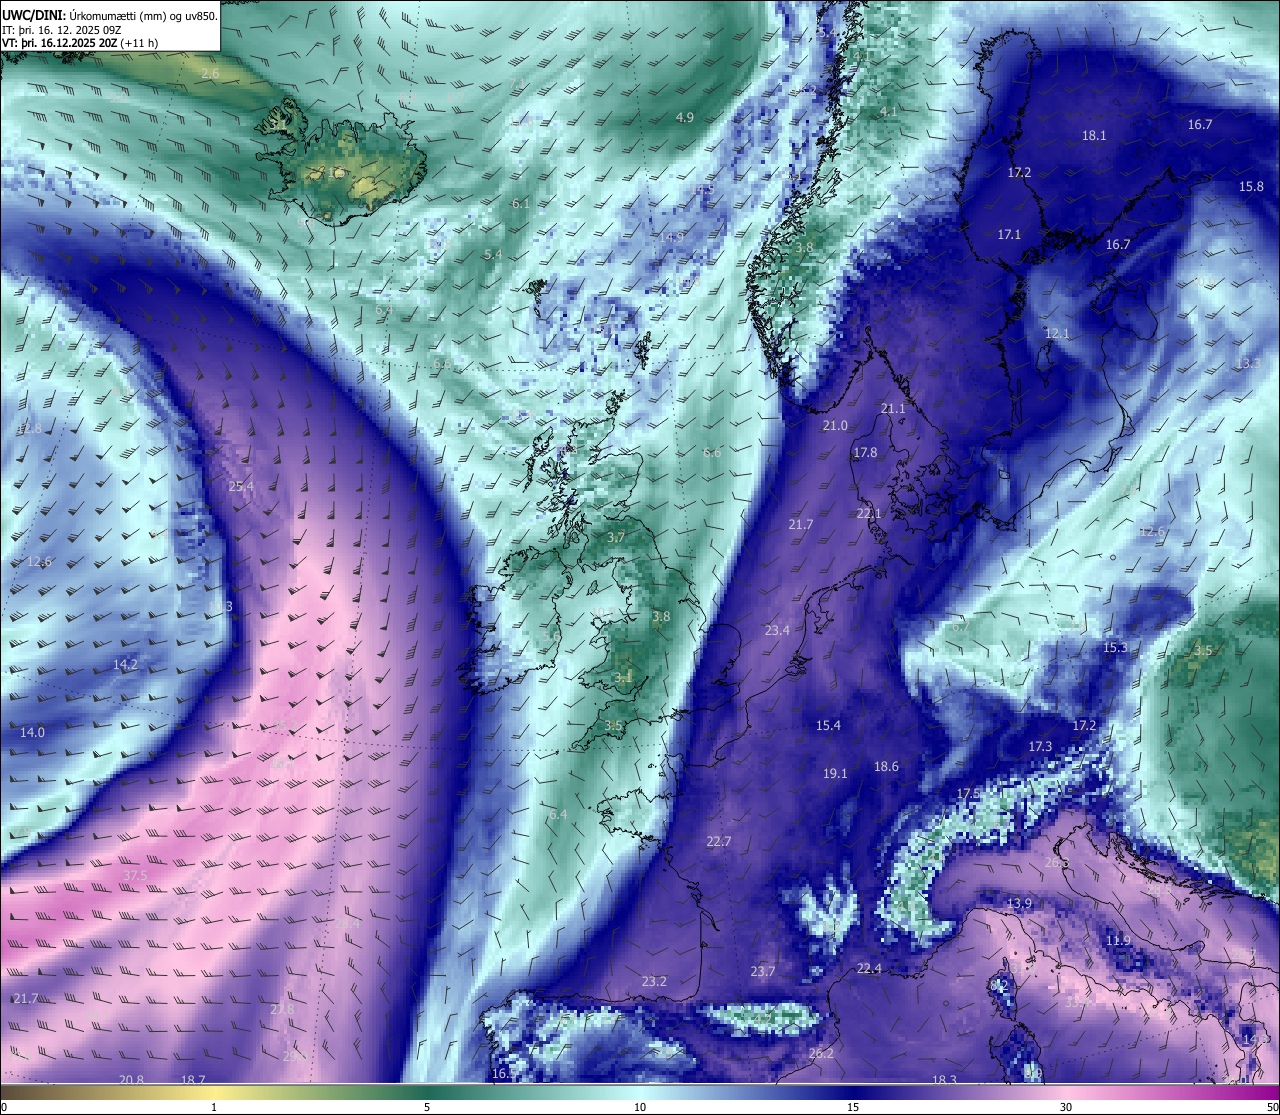Click the map value 22.1

pos(869,514)
